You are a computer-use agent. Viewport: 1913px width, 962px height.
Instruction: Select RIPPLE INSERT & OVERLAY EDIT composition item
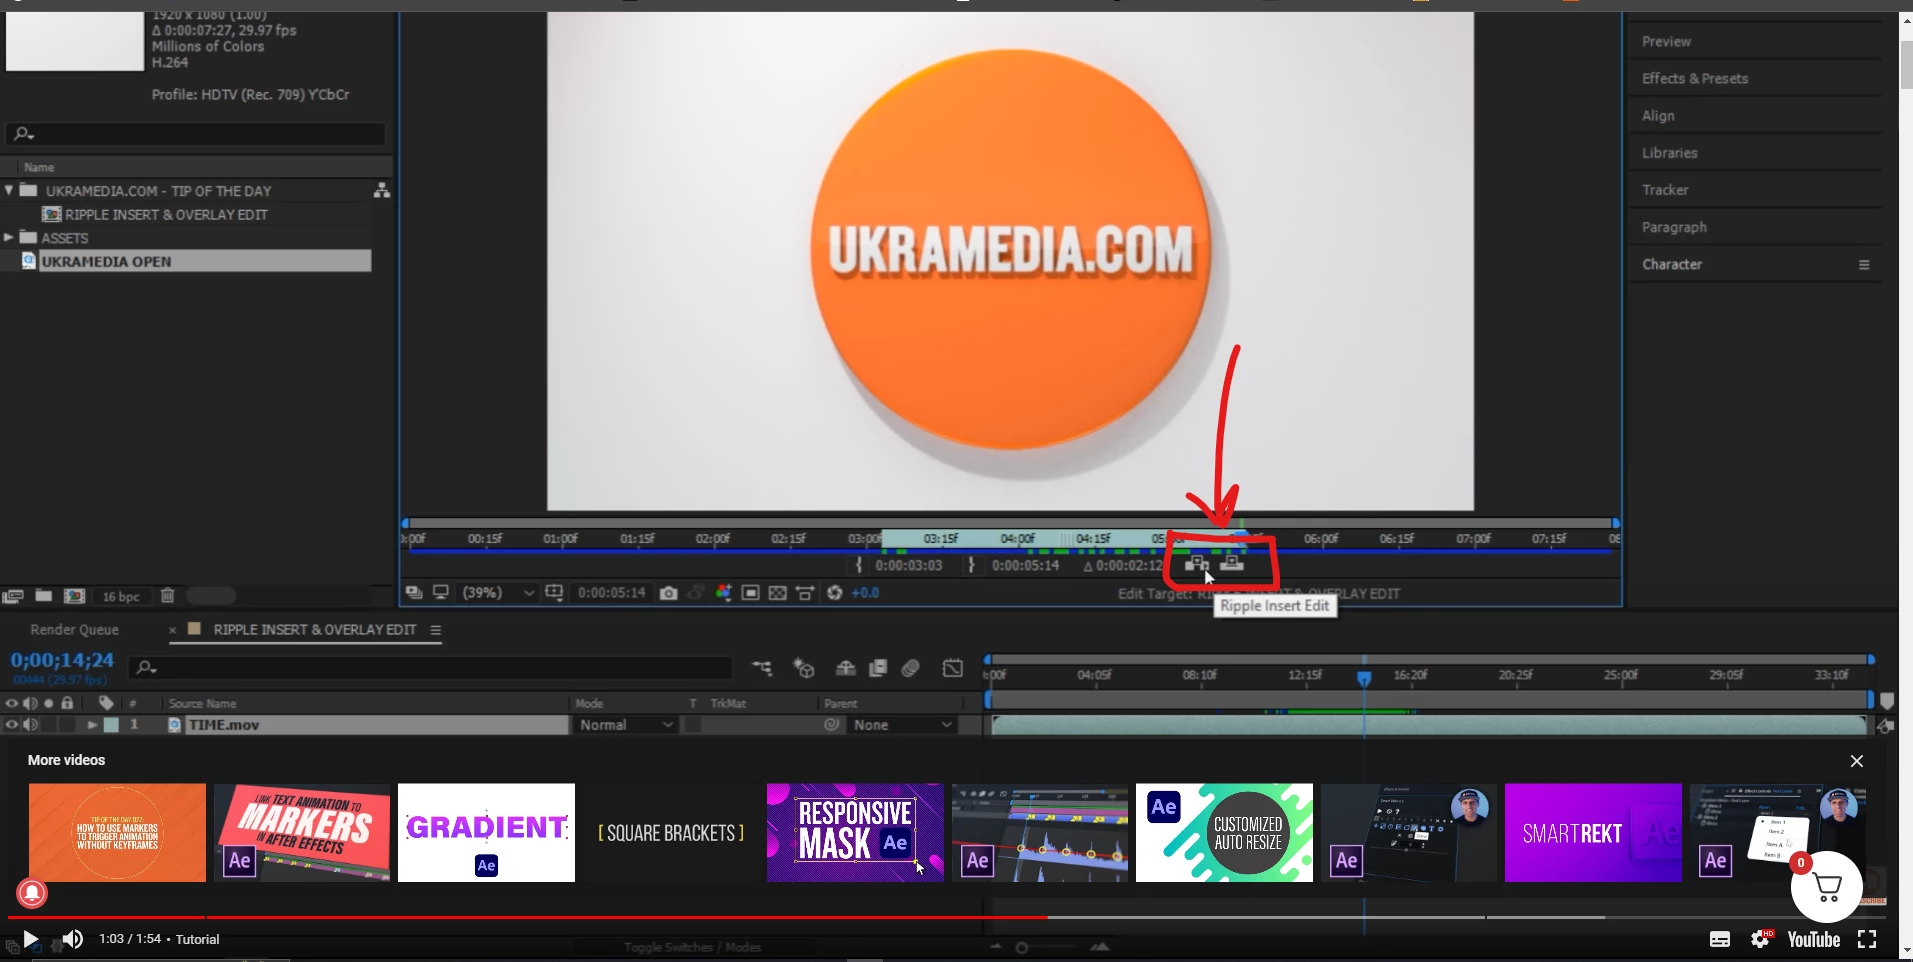166,214
